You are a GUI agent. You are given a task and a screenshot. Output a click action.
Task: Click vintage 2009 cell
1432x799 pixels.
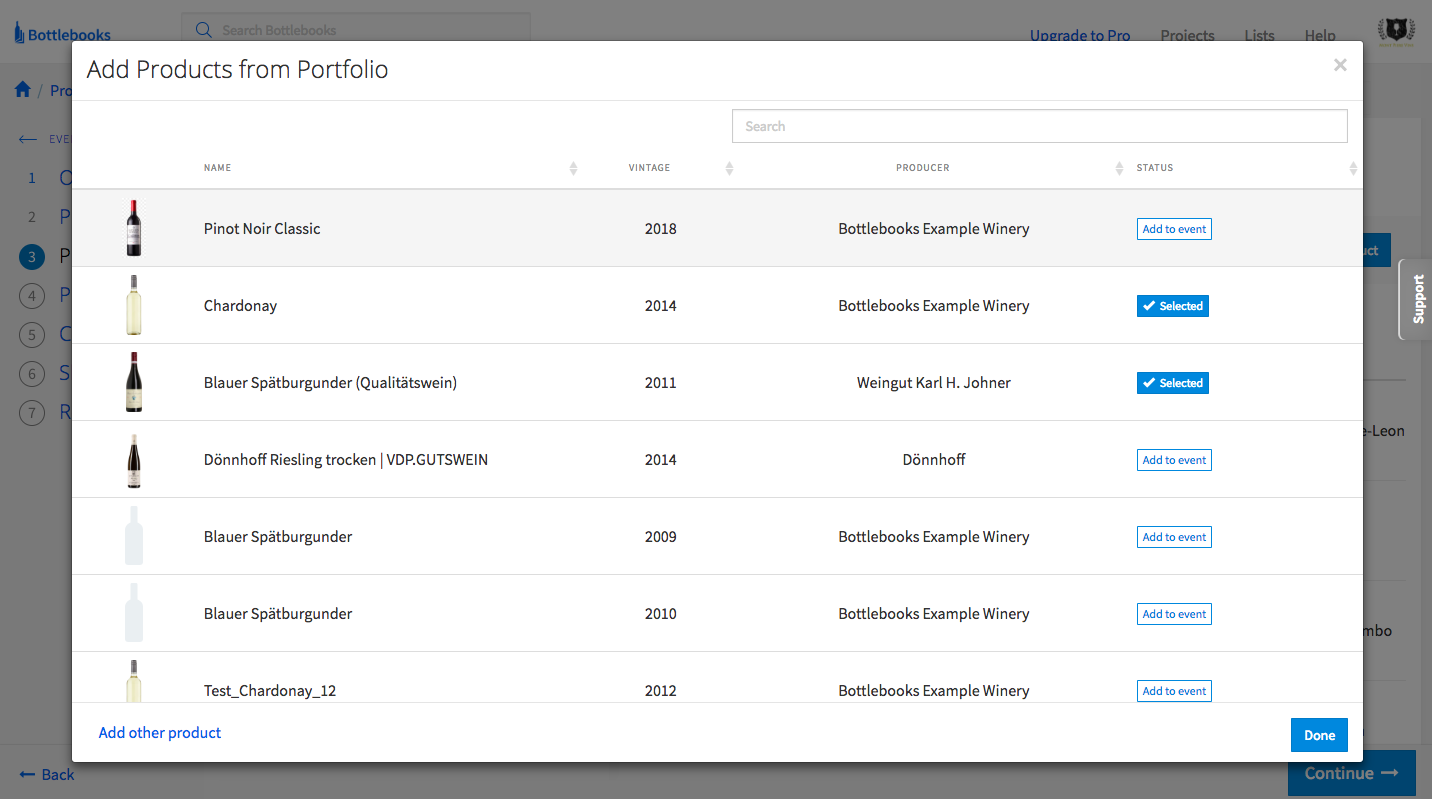pos(661,537)
